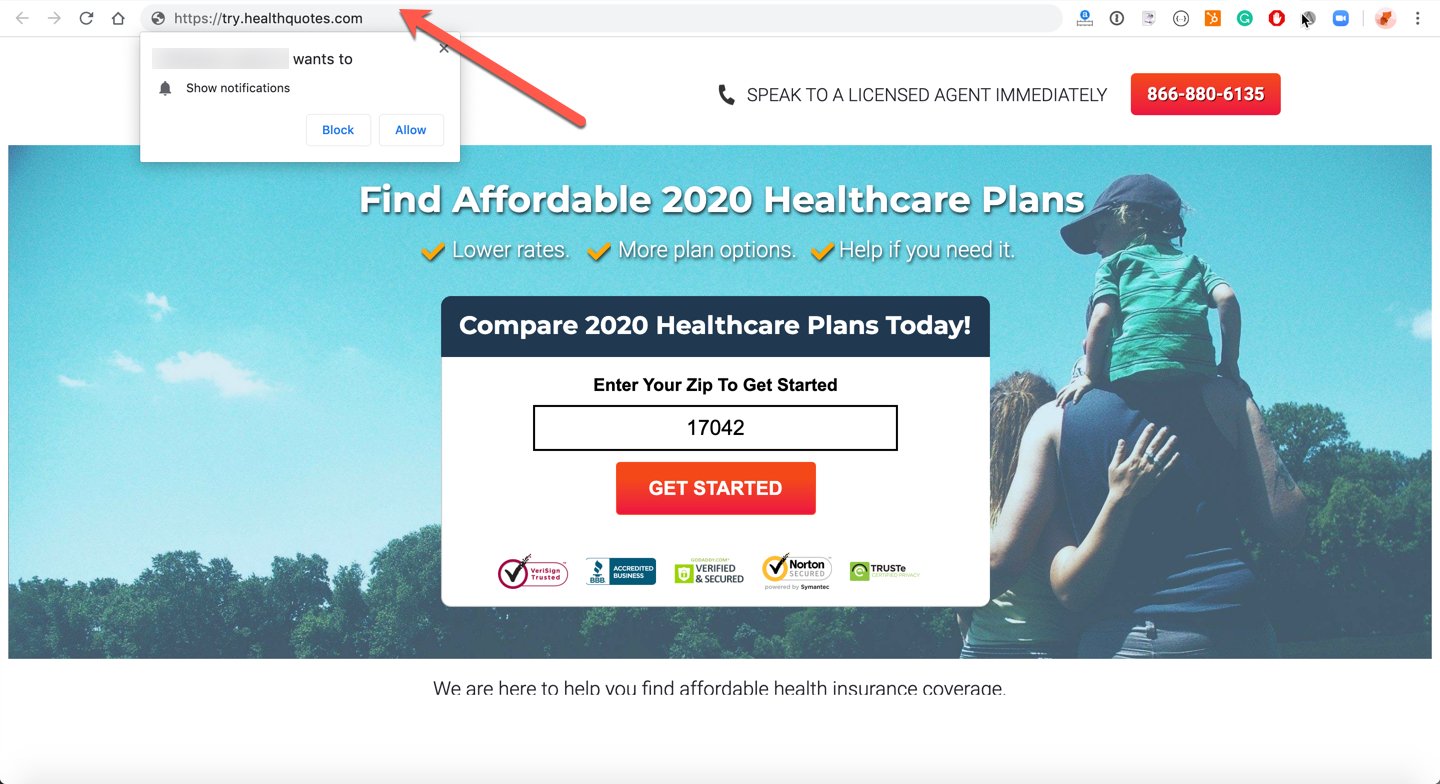Click the 866-880-6135 phone button

(x=1205, y=94)
